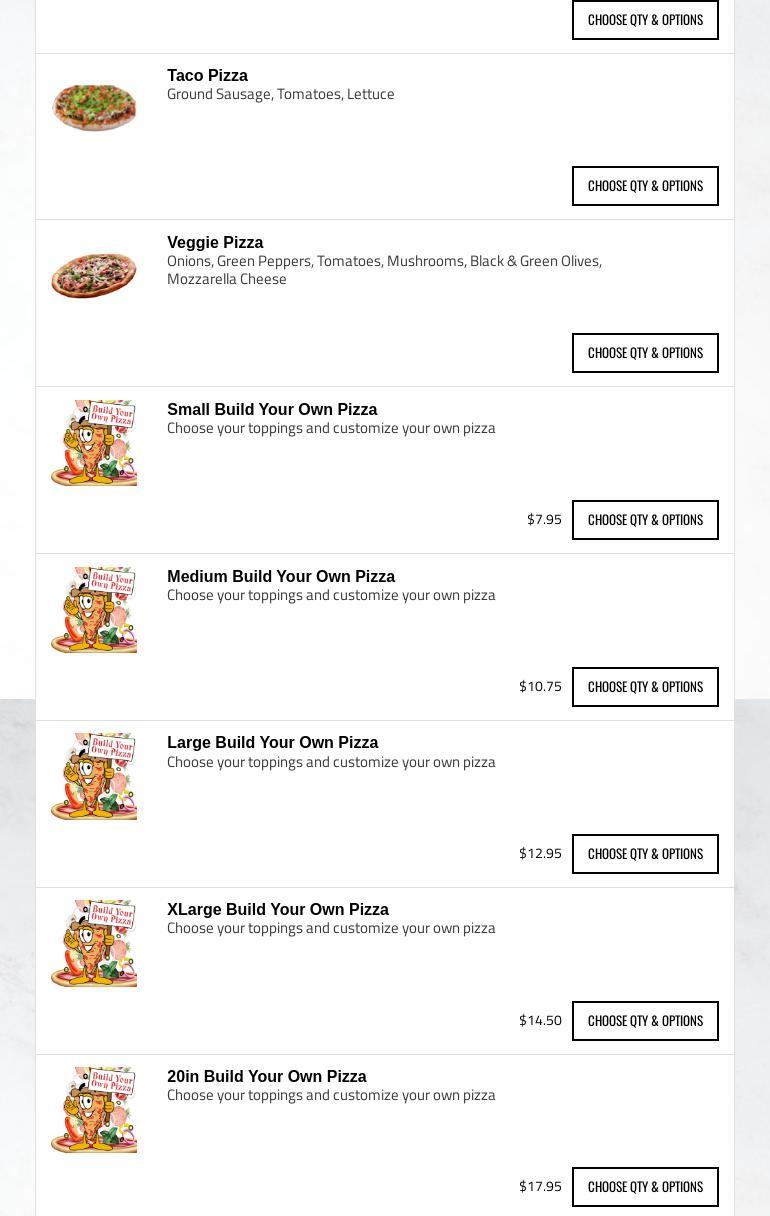Click the Small Build Your Own Pizza mascot icon
770x1216 pixels.
(x=94, y=443)
